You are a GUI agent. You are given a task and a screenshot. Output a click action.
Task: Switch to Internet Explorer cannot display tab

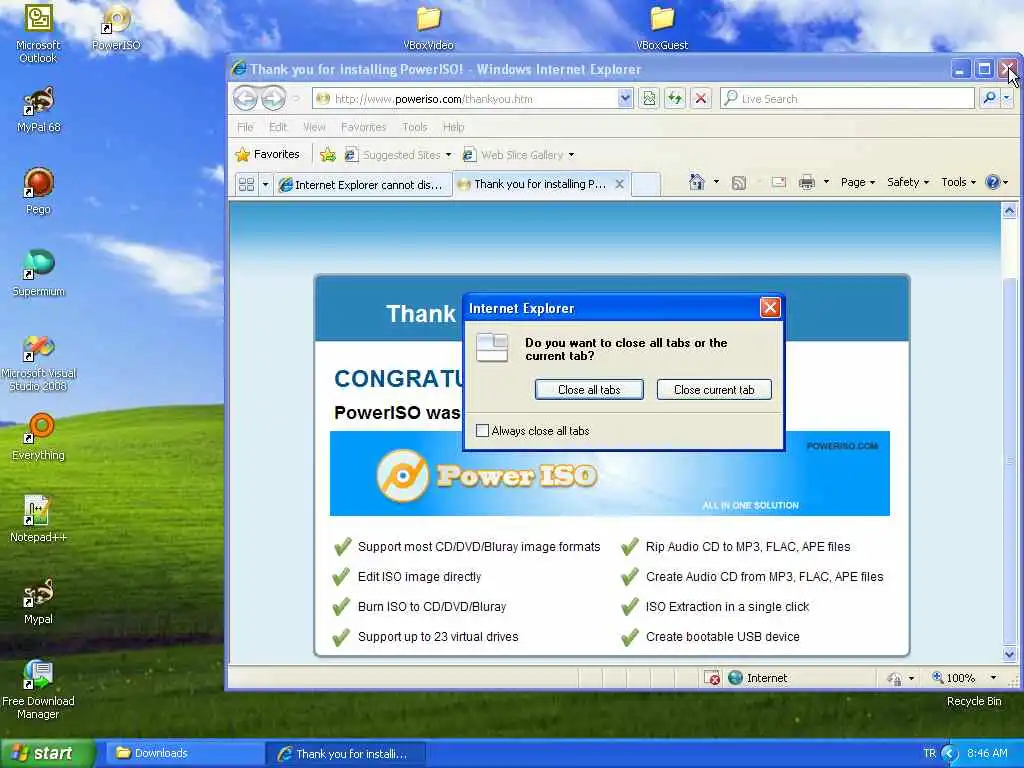pos(362,185)
